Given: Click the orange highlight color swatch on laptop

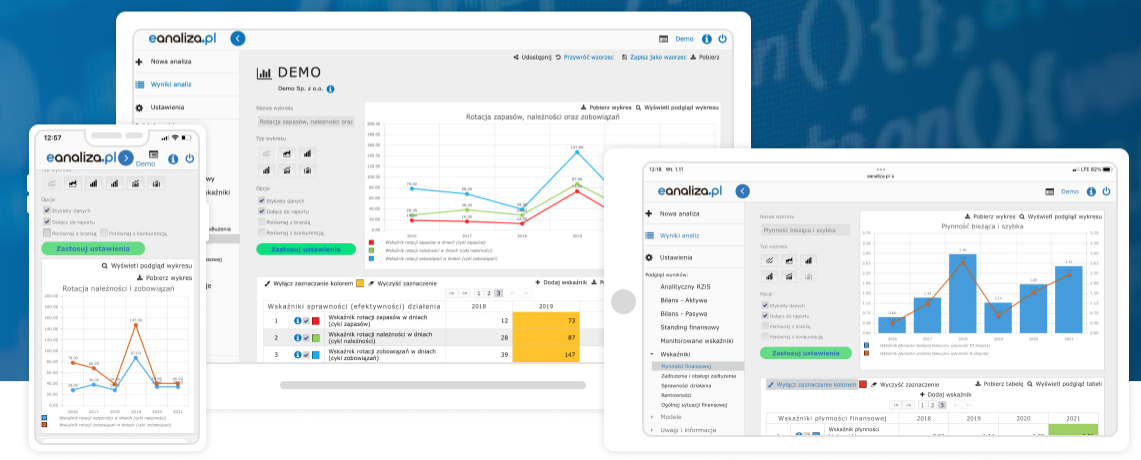Looking at the screenshot, I should (x=359, y=283).
